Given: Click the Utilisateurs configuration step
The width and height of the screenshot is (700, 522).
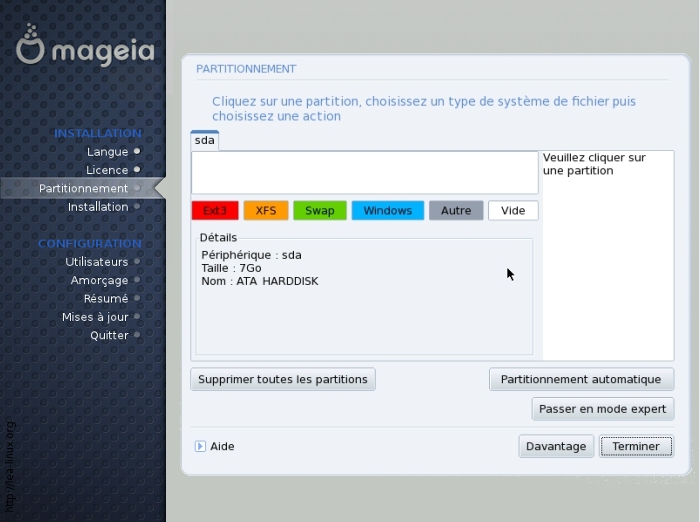Looking at the screenshot, I should [x=97, y=262].
